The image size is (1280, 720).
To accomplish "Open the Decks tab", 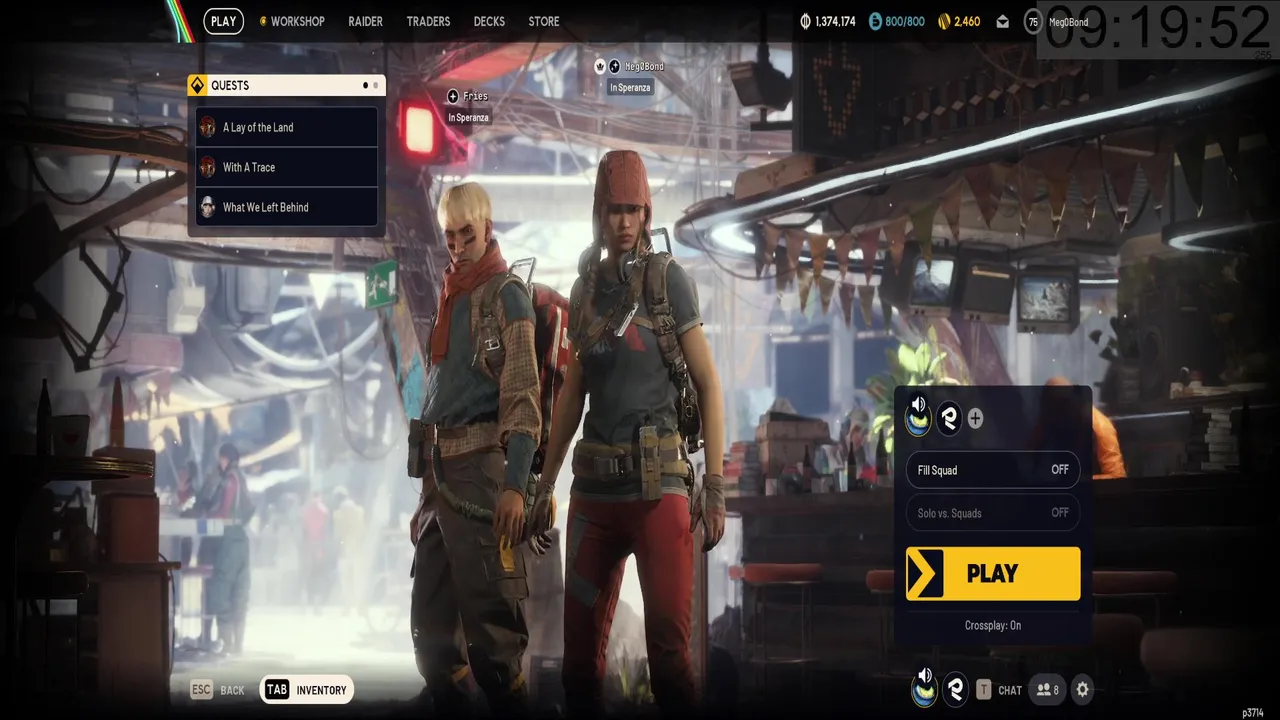I will [x=489, y=21].
